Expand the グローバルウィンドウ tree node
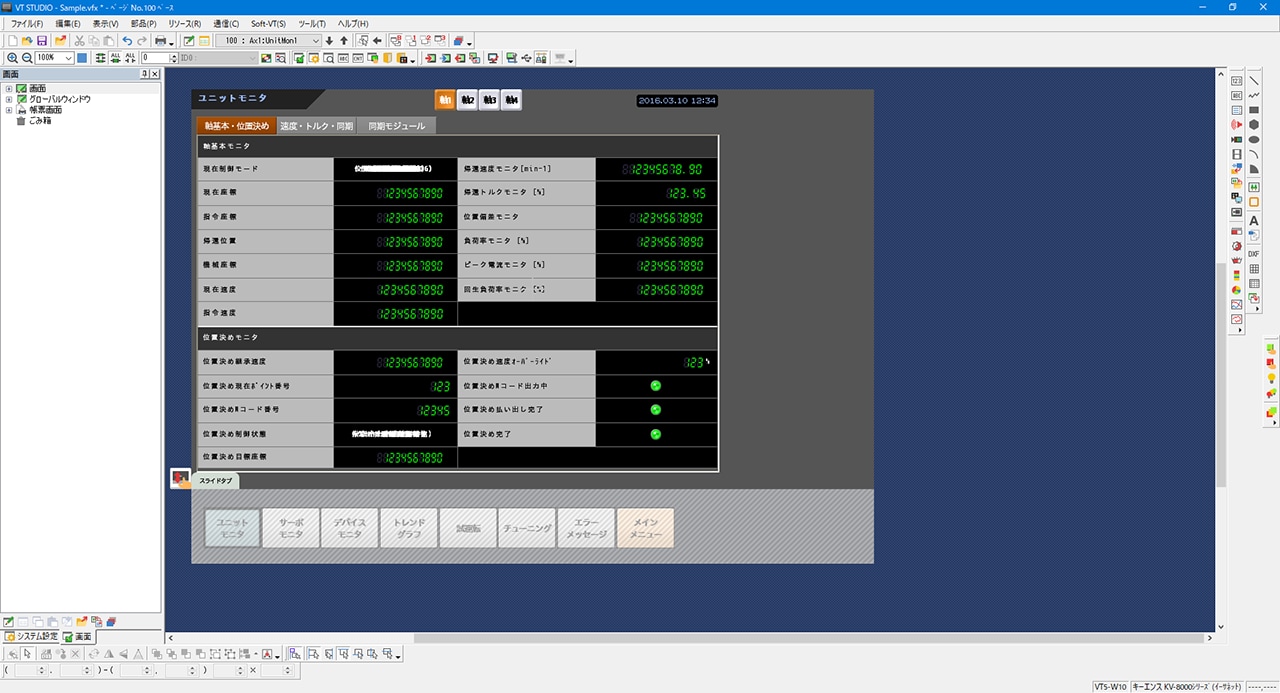 [9, 99]
